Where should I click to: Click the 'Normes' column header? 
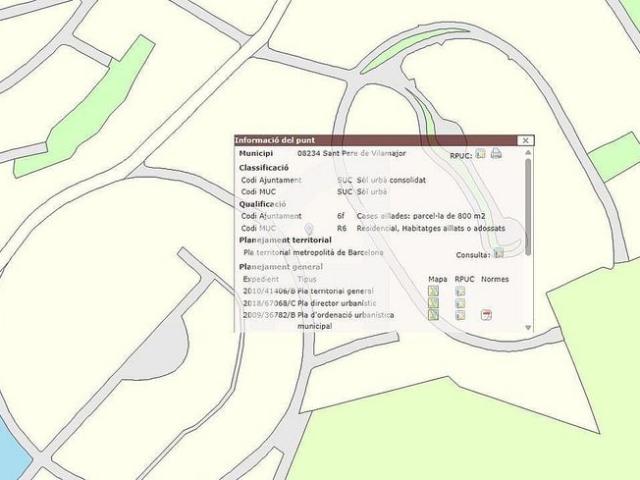tap(495, 279)
